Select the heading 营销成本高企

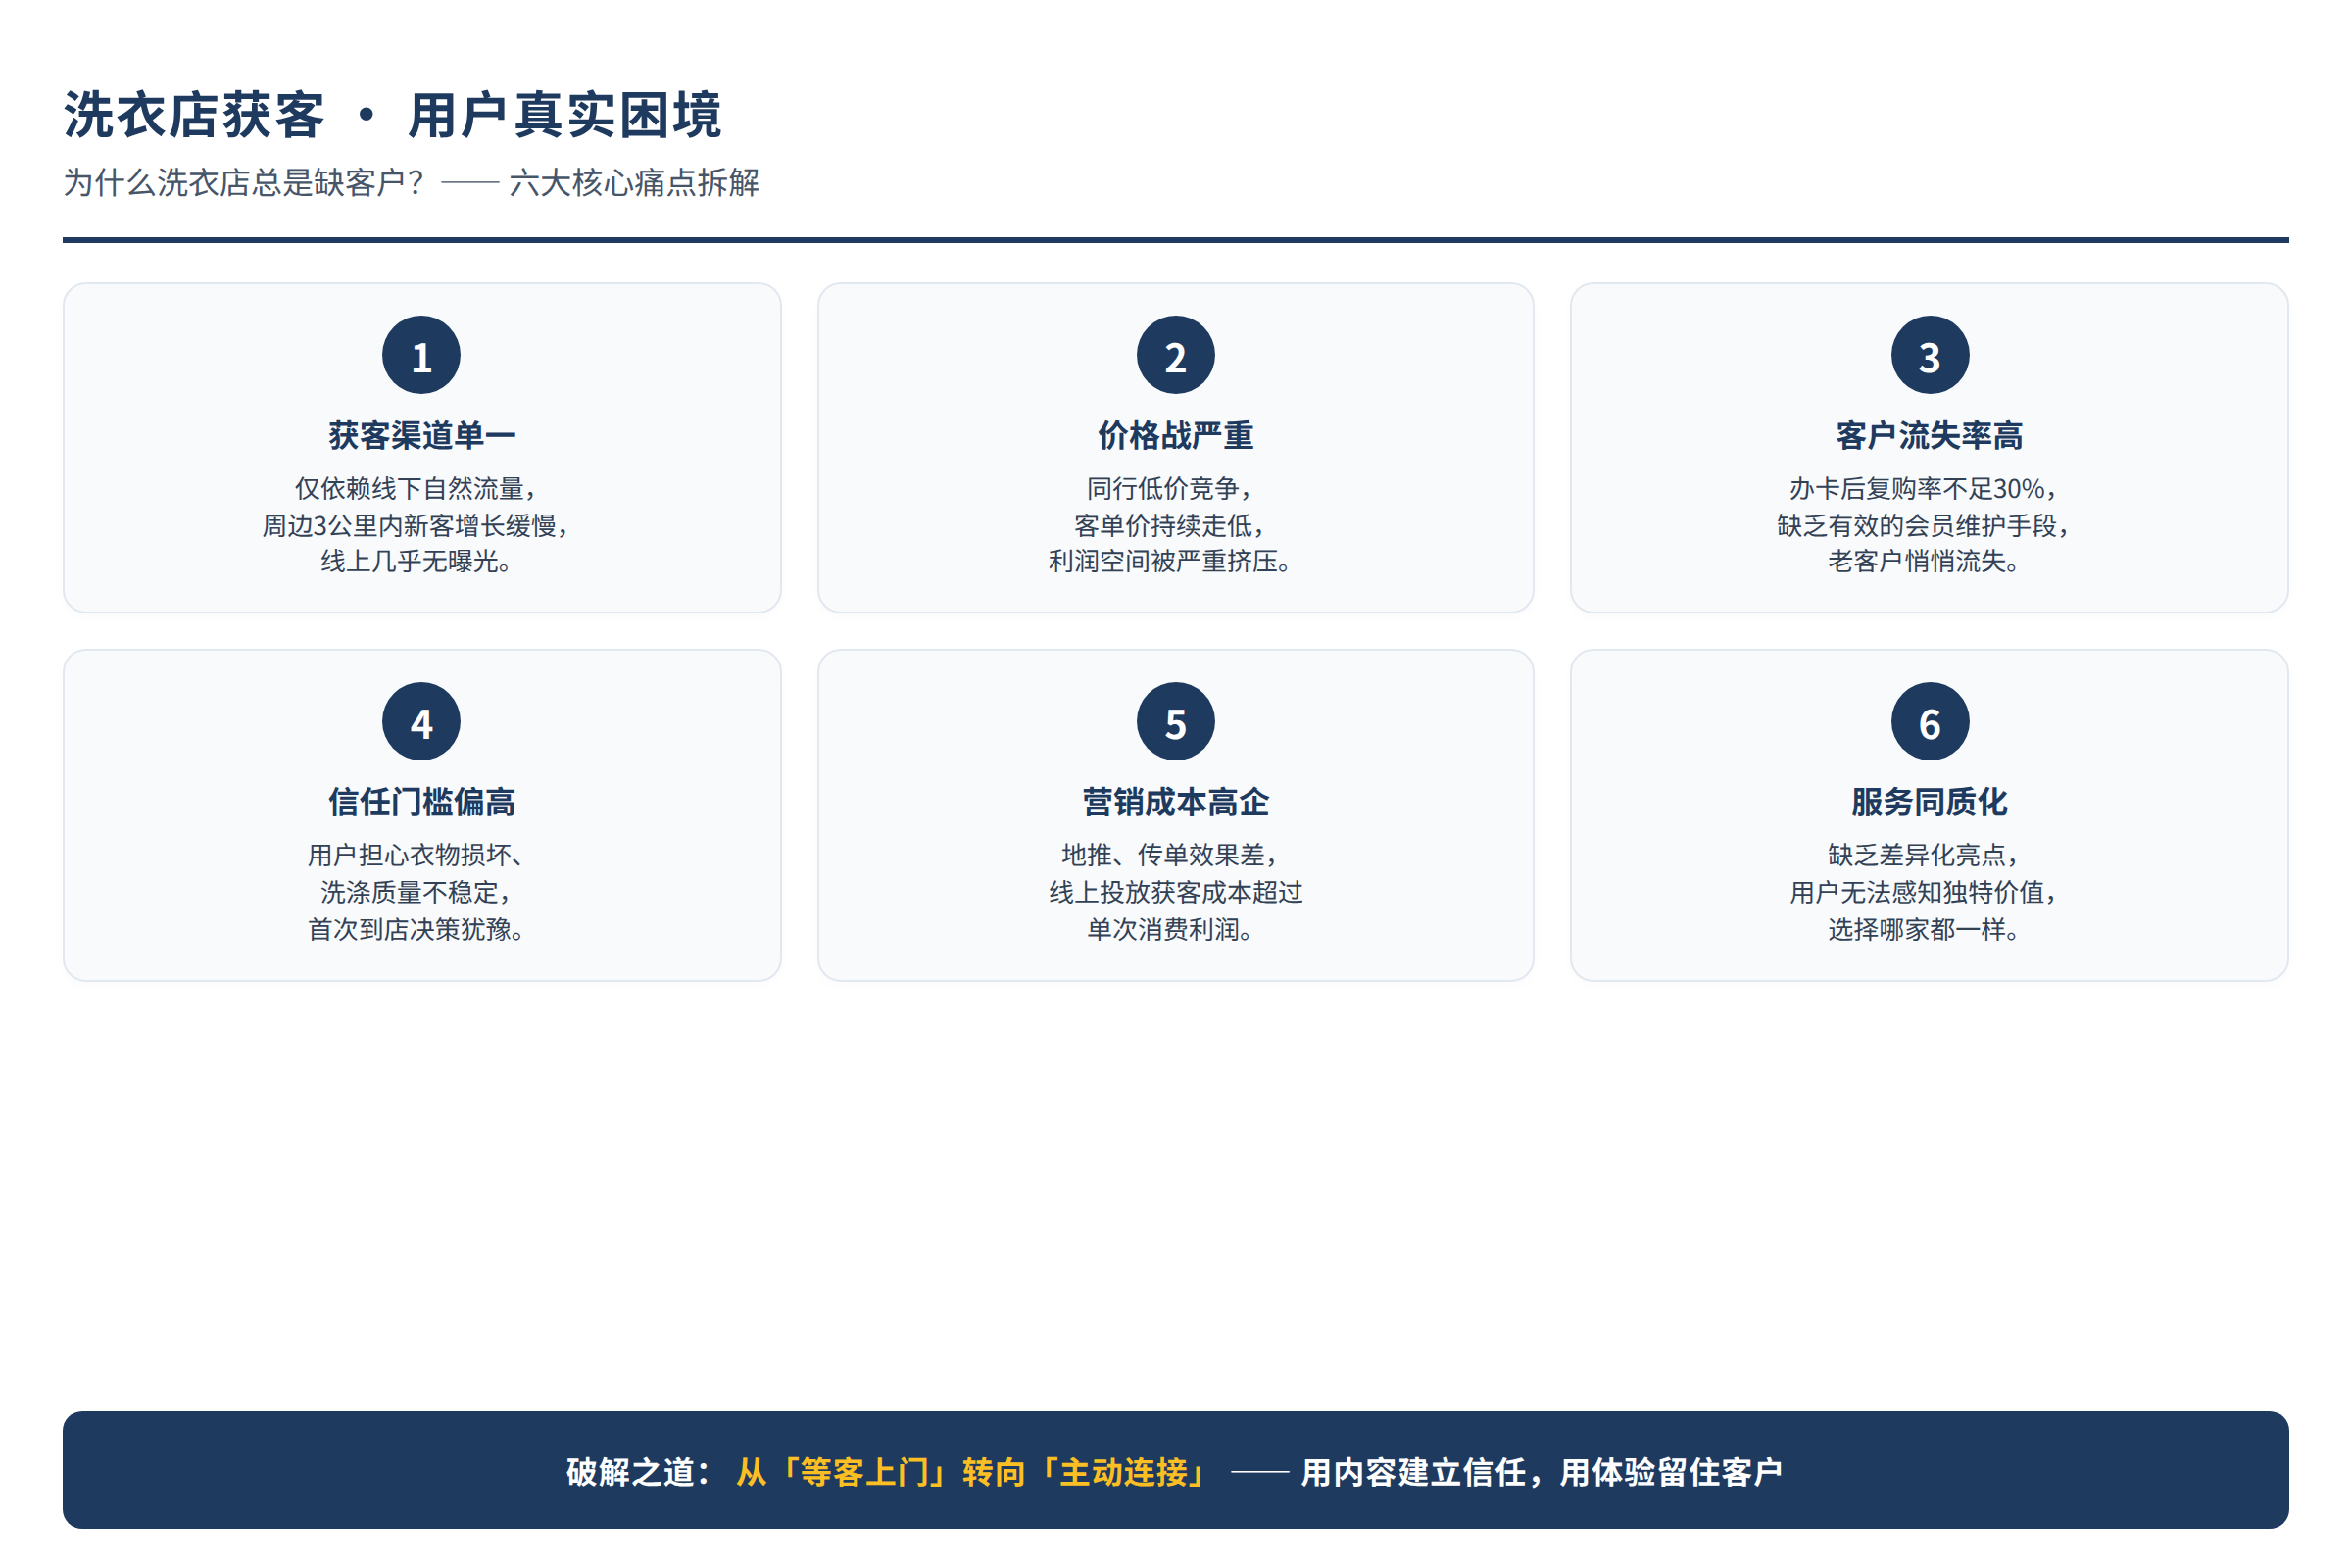[1175, 802]
